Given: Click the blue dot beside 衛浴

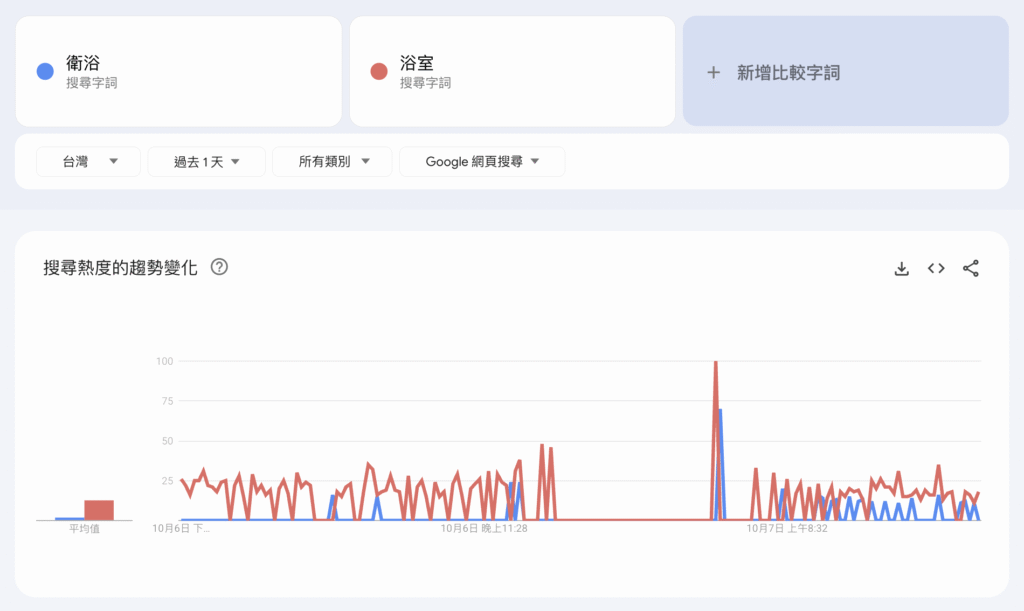Looking at the screenshot, I should click(x=44, y=71).
